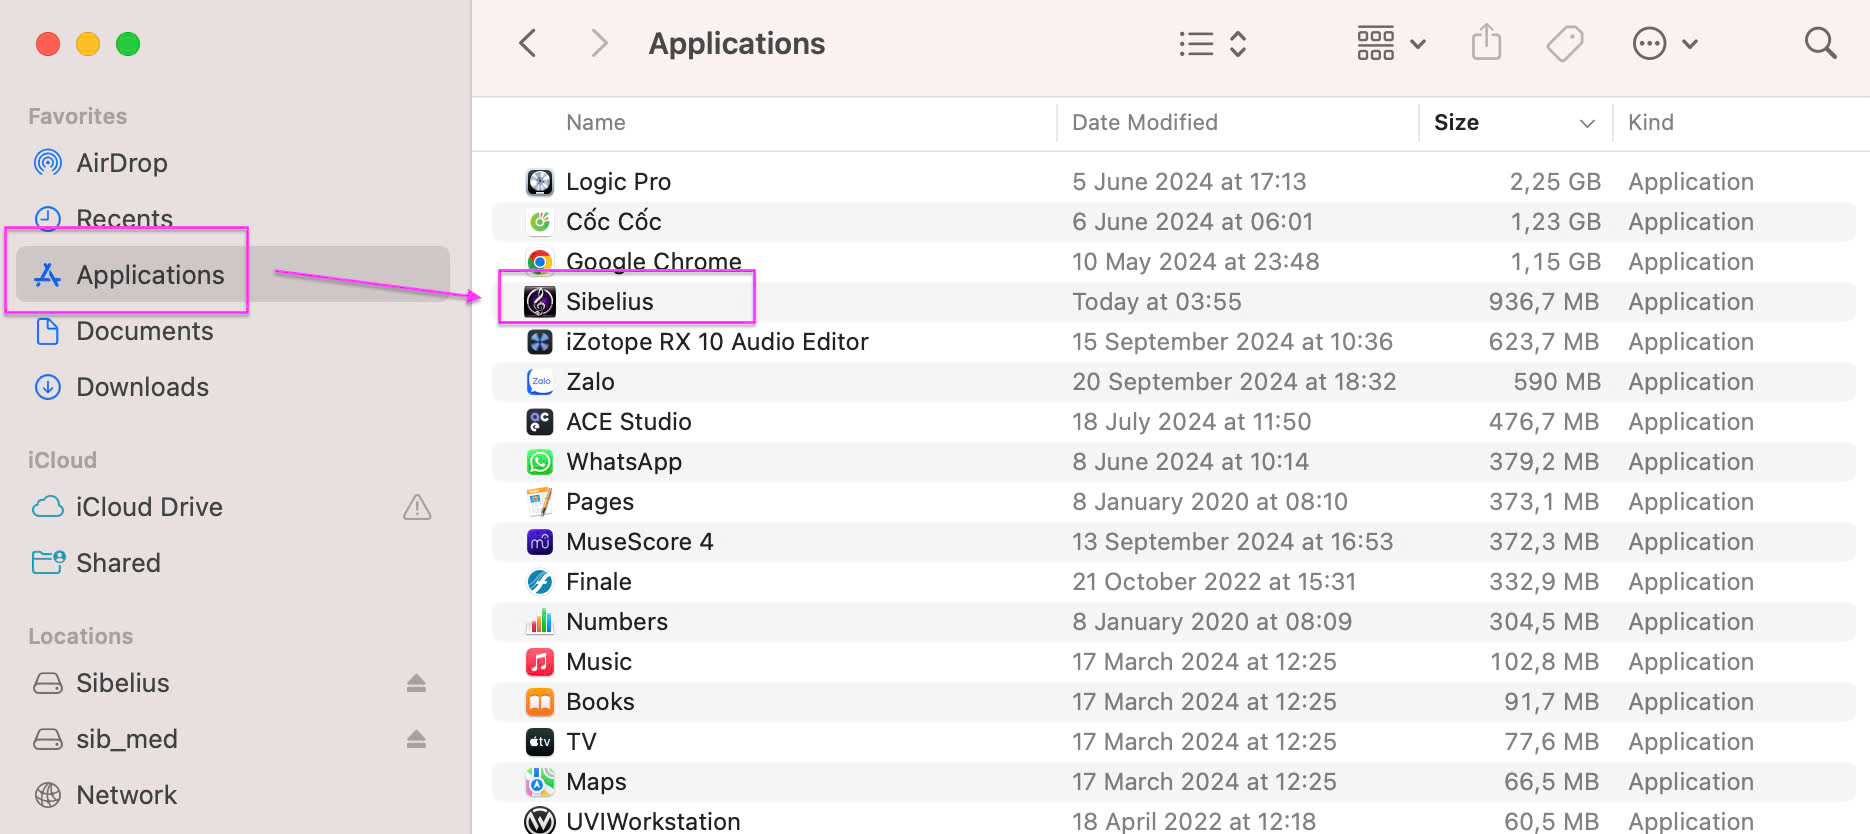Image resolution: width=1870 pixels, height=834 pixels.
Task: Sort by Date Modified column header
Action: pos(1145,122)
